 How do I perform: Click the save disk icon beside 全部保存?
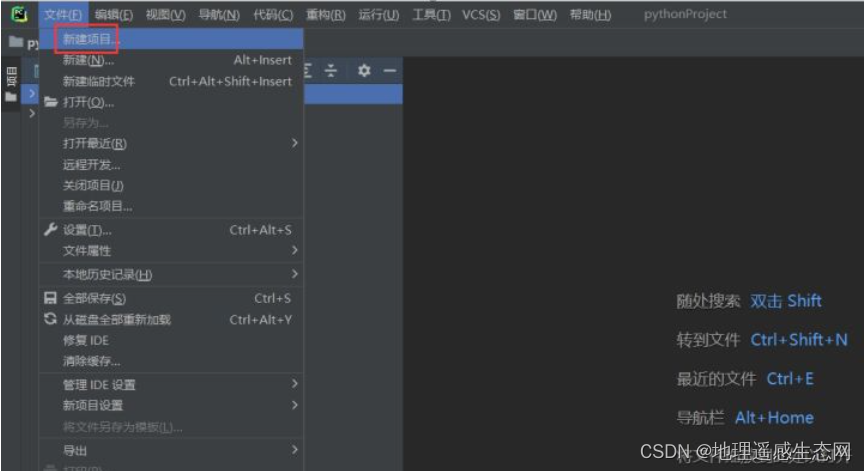coord(50,298)
